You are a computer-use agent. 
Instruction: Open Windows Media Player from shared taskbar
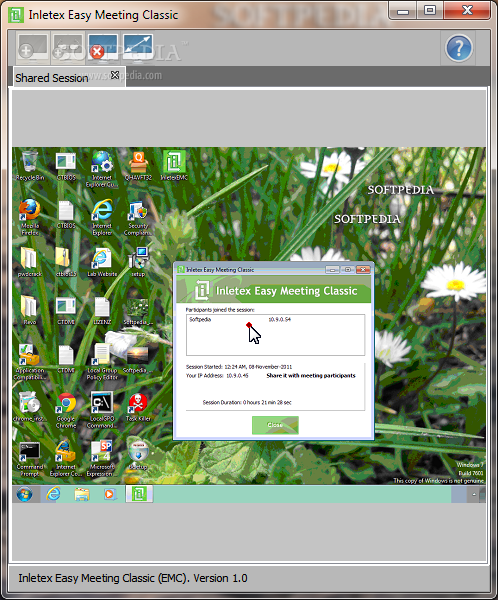[x=110, y=494]
